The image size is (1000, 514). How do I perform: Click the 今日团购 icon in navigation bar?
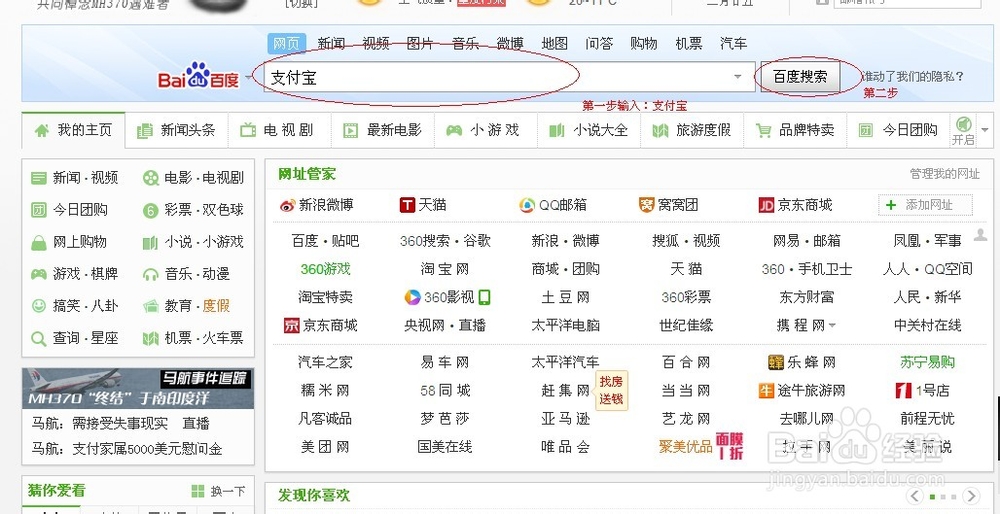(x=865, y=131)
